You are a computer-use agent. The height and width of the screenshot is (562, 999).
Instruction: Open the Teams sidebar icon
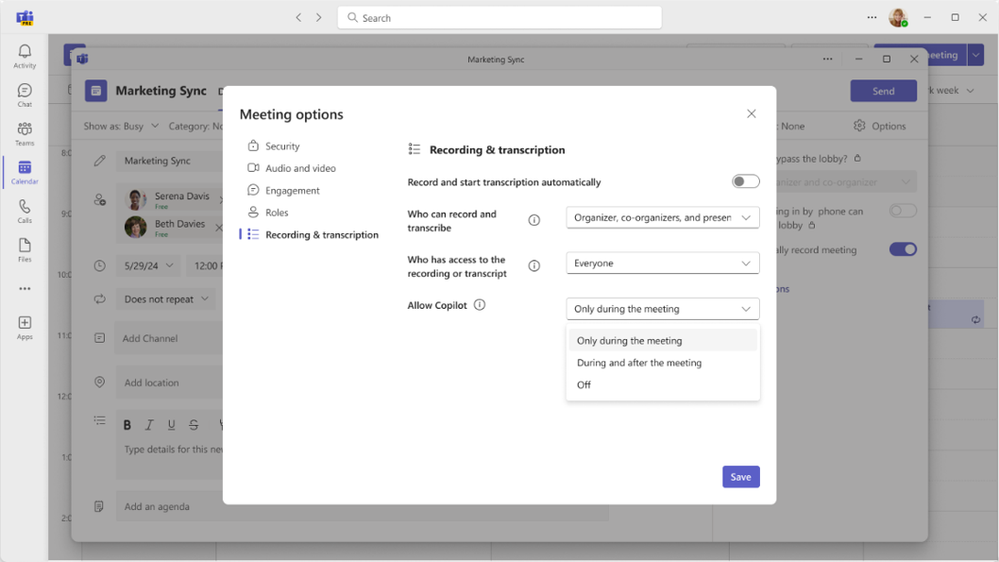click(24, 134)
